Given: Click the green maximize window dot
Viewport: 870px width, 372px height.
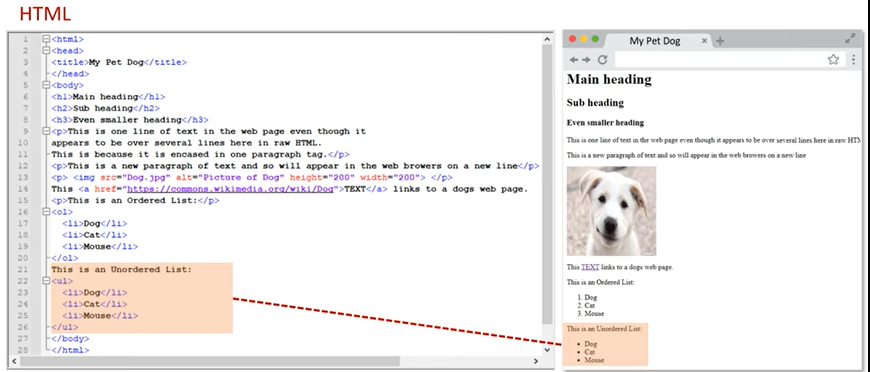Looking at the screenshot, I should tap(595, 39).
